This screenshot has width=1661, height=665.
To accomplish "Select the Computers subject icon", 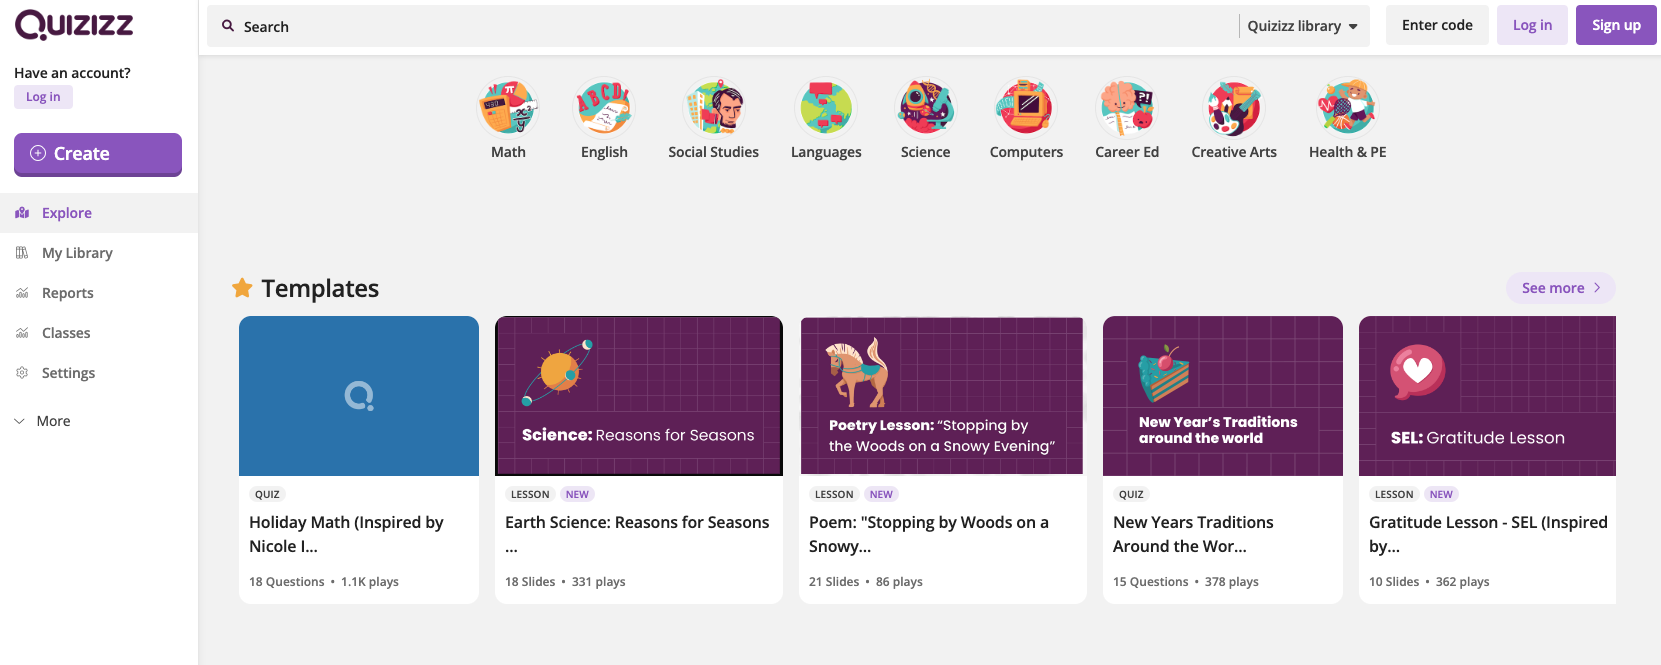I will (1026, 108).
